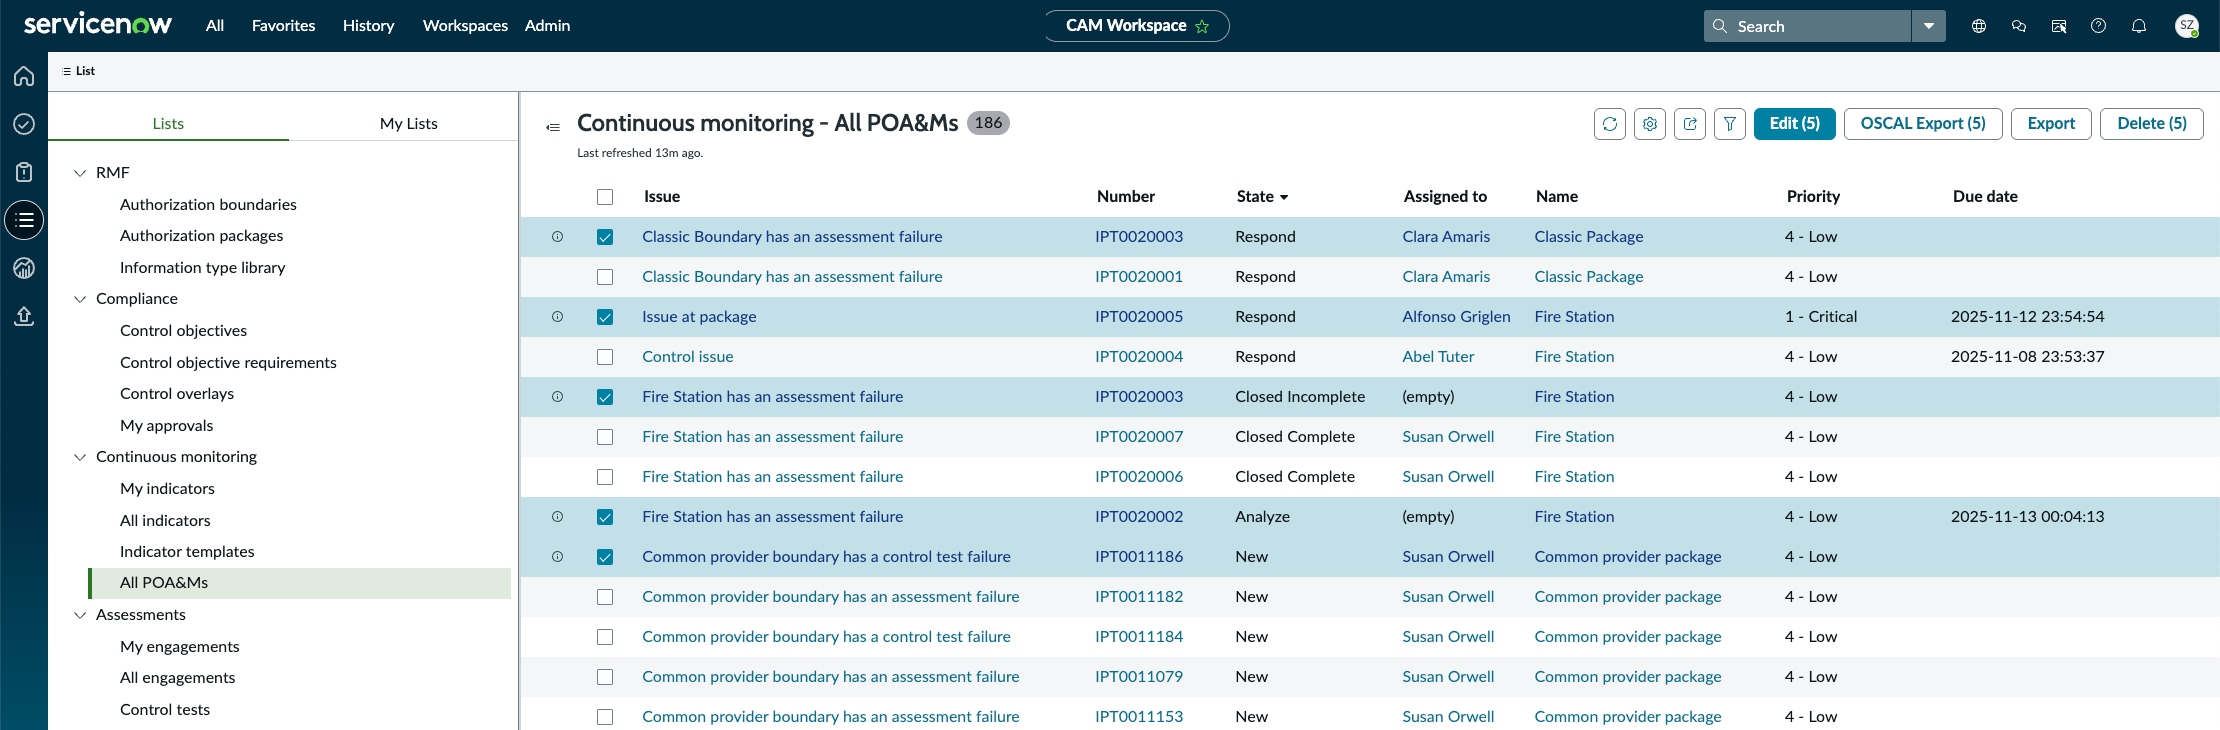The image size is (2220, 730).
Task: Click the Edit (5) button
Action: click(x=1795, y=124)
